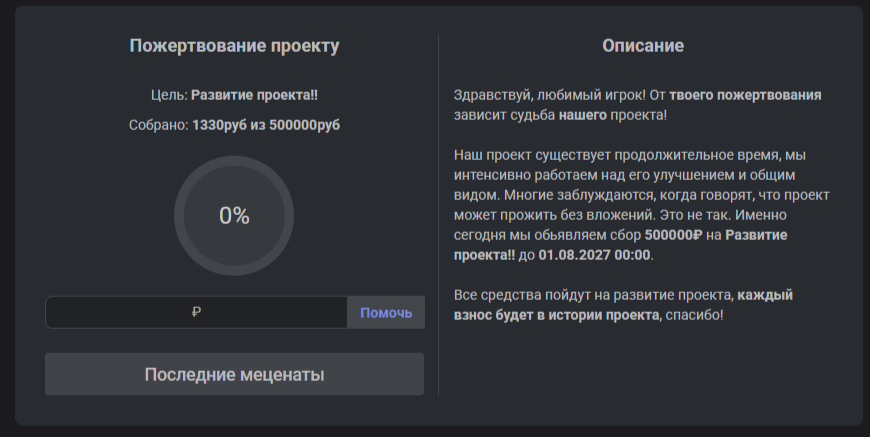Click the Помочь donate button
This screenshot has width=870, height=437.
tap(386, 313)
